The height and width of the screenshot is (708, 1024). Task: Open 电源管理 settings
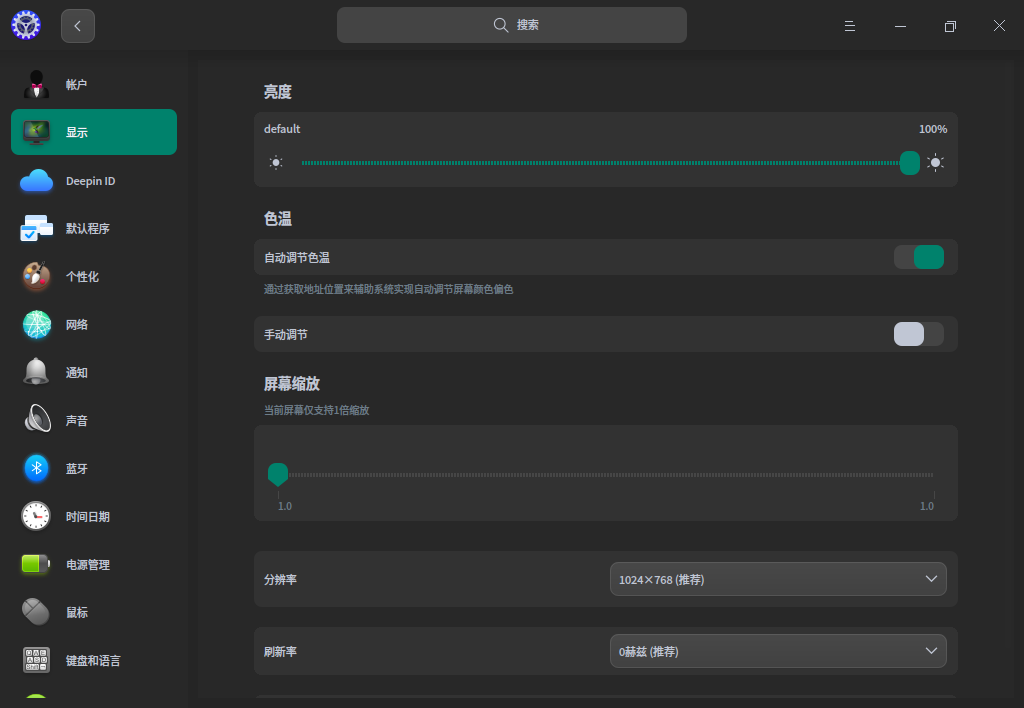[x=94, y=564]
